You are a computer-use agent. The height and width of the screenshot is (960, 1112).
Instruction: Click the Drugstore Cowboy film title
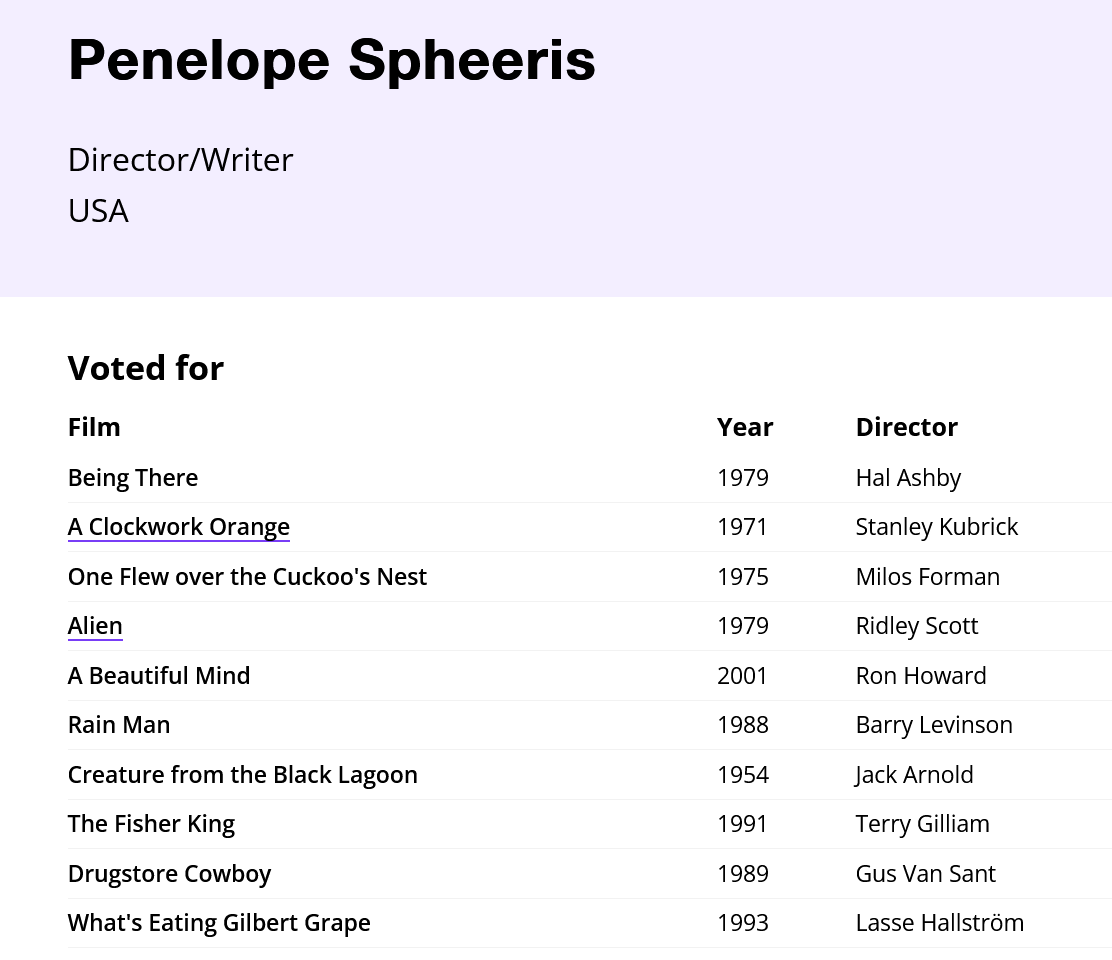coord(169,874)
